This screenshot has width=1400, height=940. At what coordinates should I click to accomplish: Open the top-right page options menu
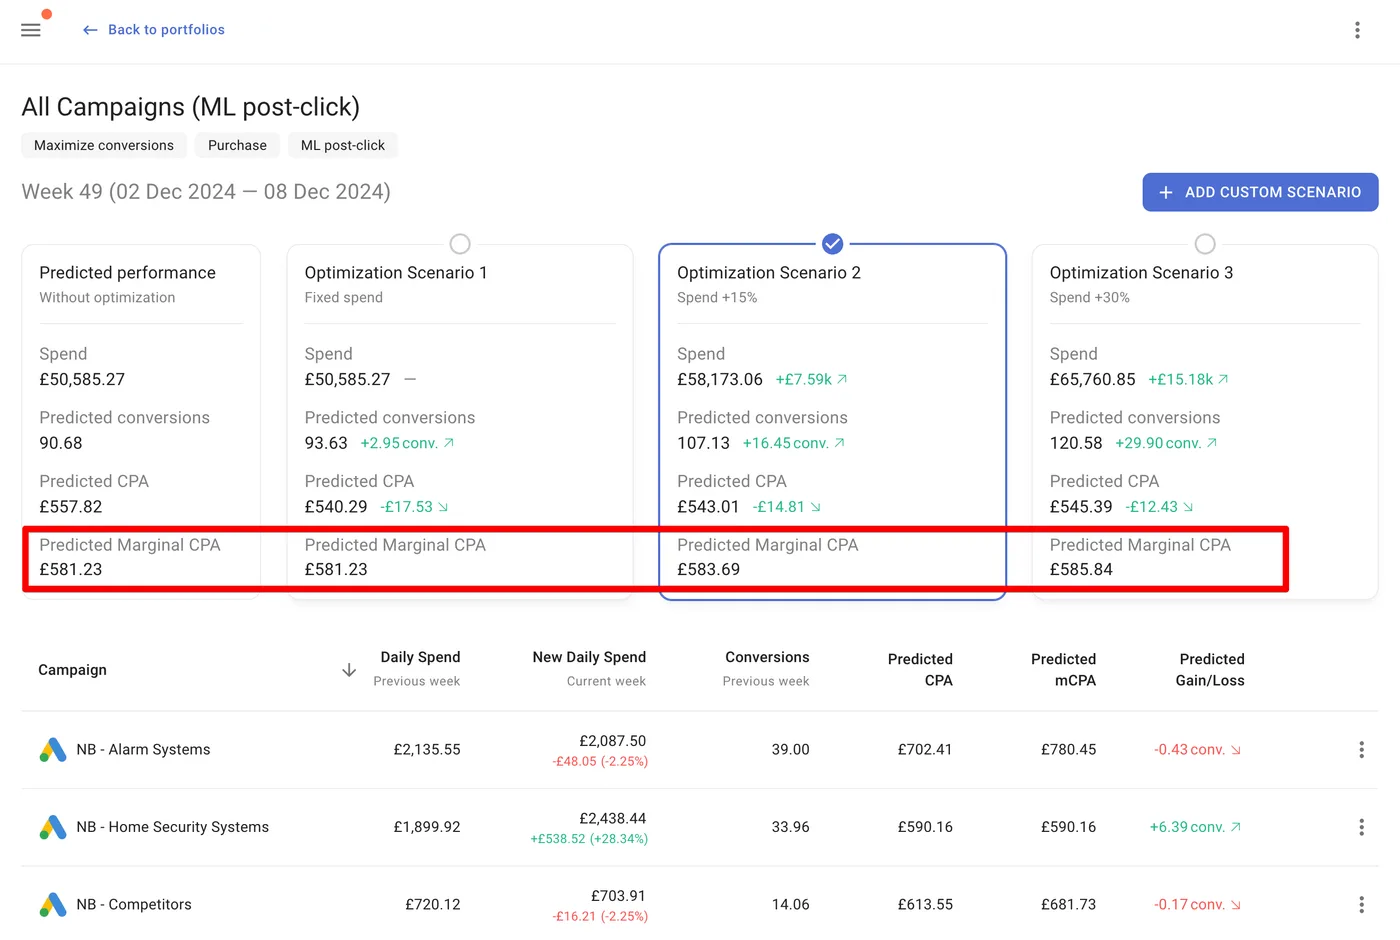pos(1357,30)
